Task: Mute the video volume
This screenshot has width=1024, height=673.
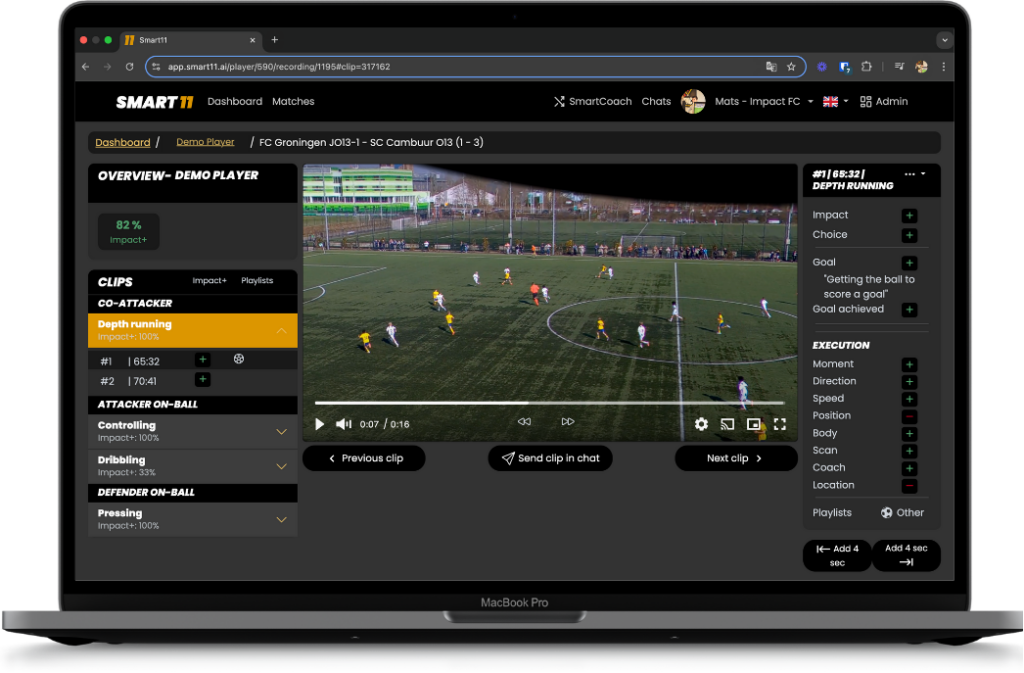Action: pos(344,424)
